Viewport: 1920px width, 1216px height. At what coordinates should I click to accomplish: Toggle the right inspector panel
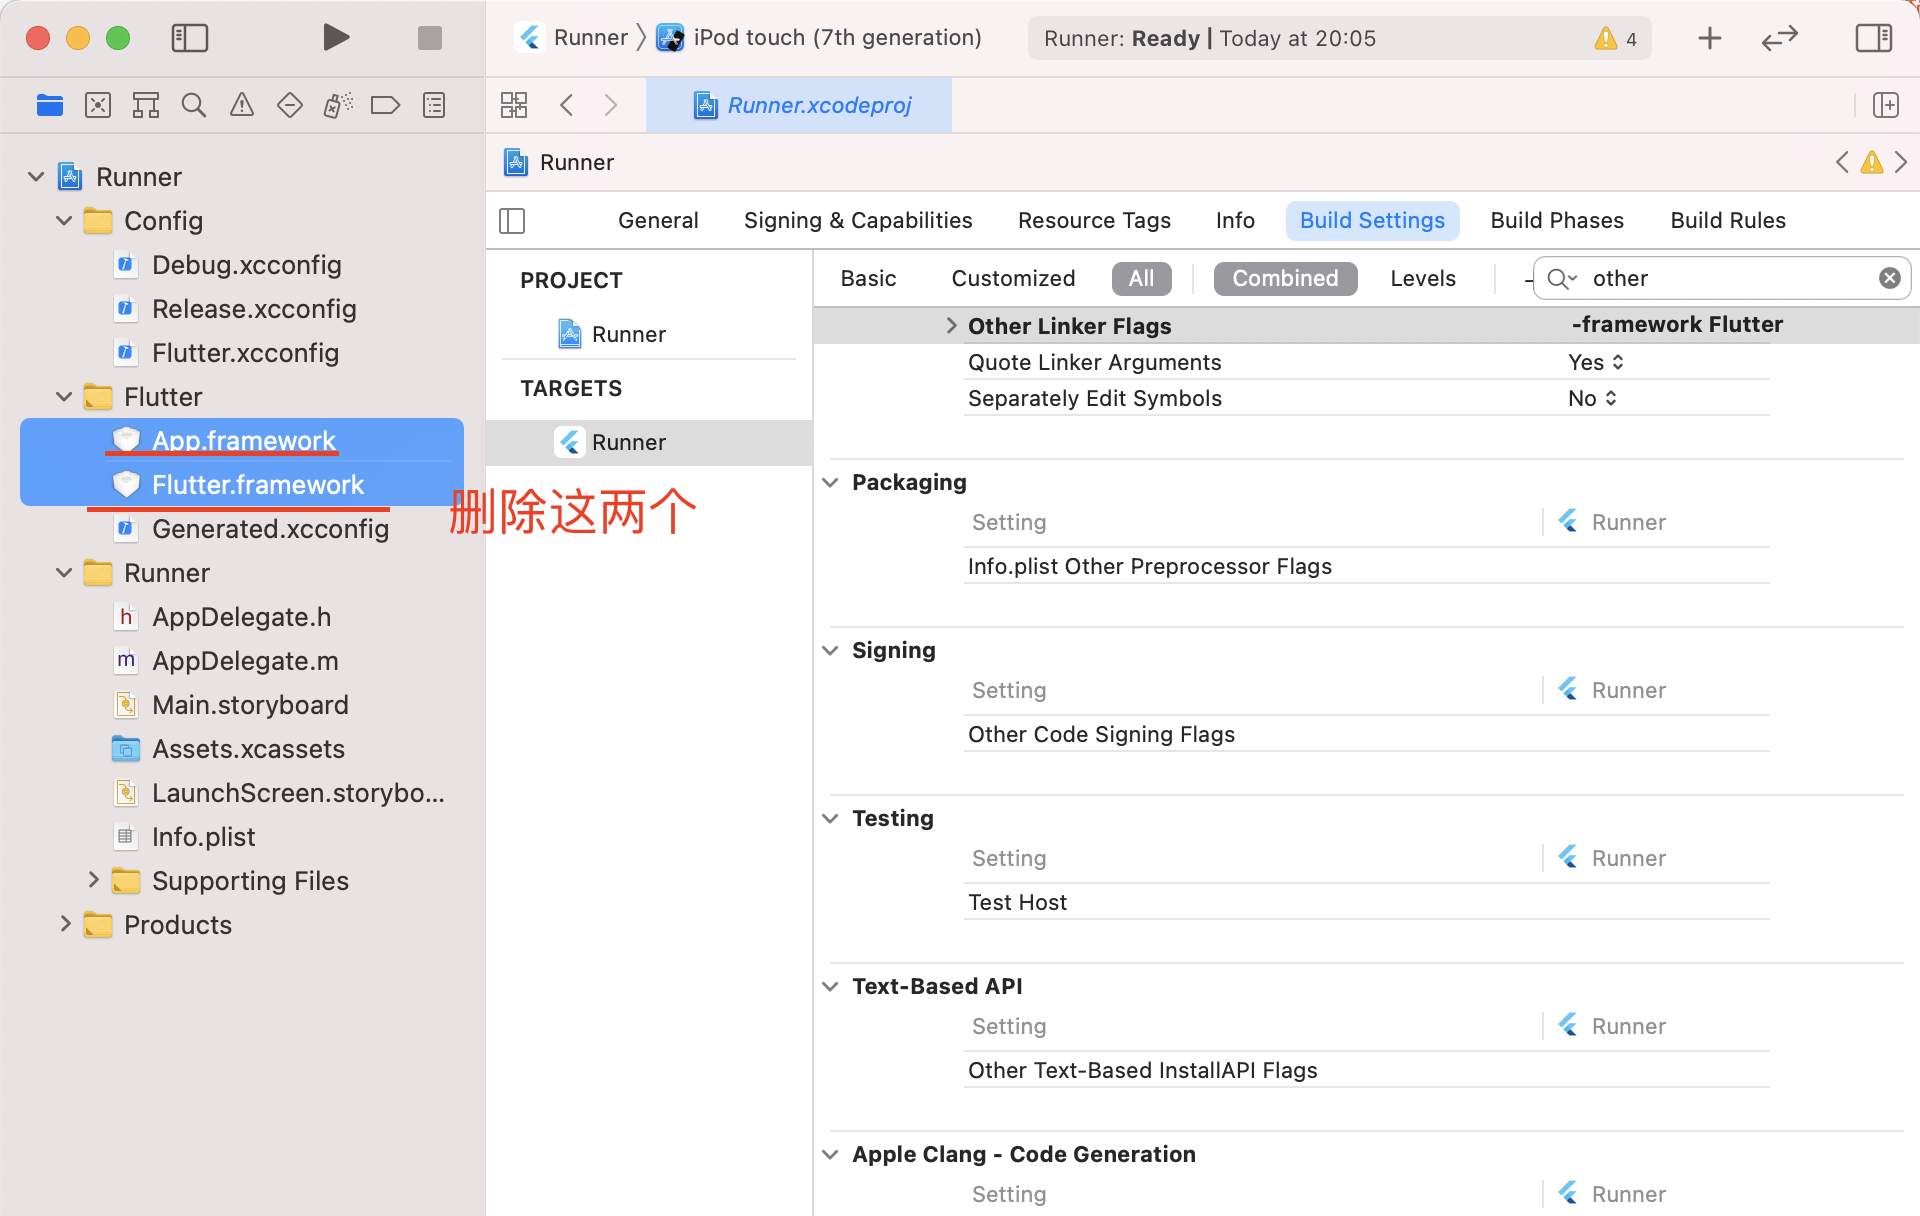(x=1873, y=38)
